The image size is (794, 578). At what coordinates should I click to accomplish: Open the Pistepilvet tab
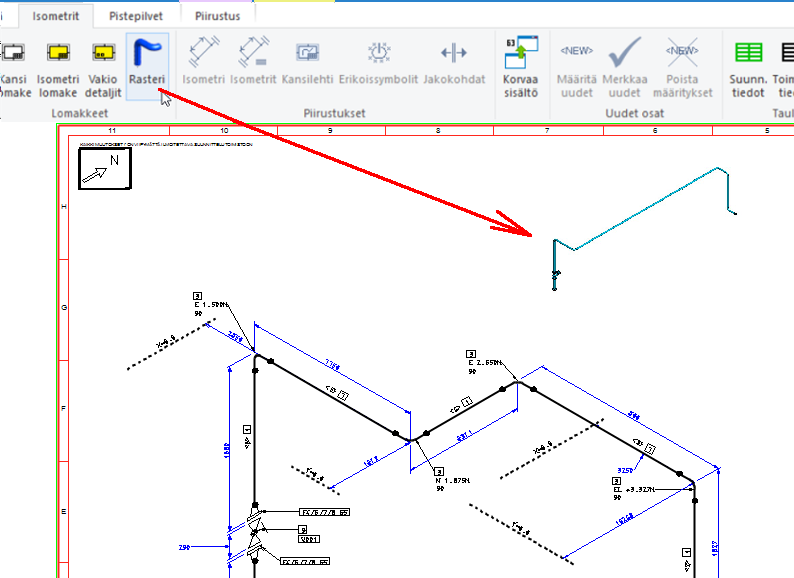pos(138,16)
